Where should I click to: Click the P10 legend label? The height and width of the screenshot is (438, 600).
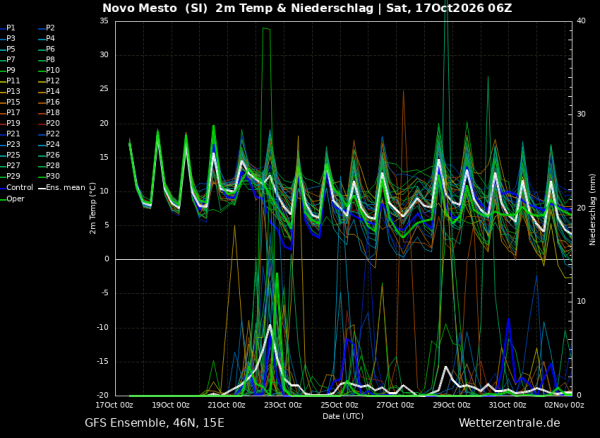point(49,70)
